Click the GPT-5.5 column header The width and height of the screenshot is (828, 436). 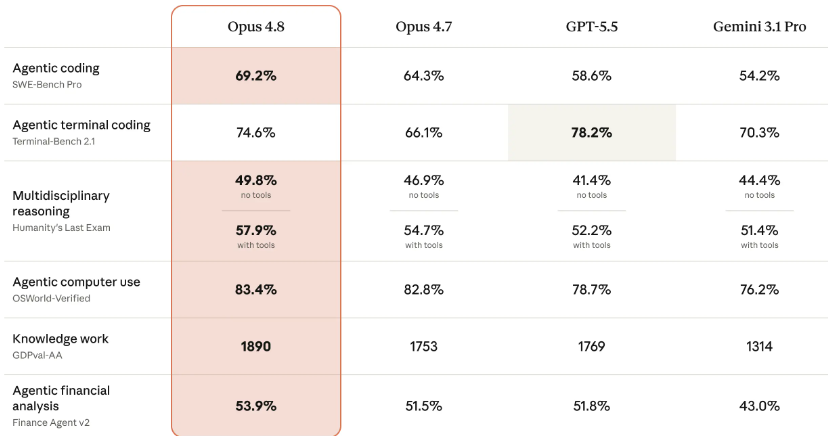pos(591,26)
